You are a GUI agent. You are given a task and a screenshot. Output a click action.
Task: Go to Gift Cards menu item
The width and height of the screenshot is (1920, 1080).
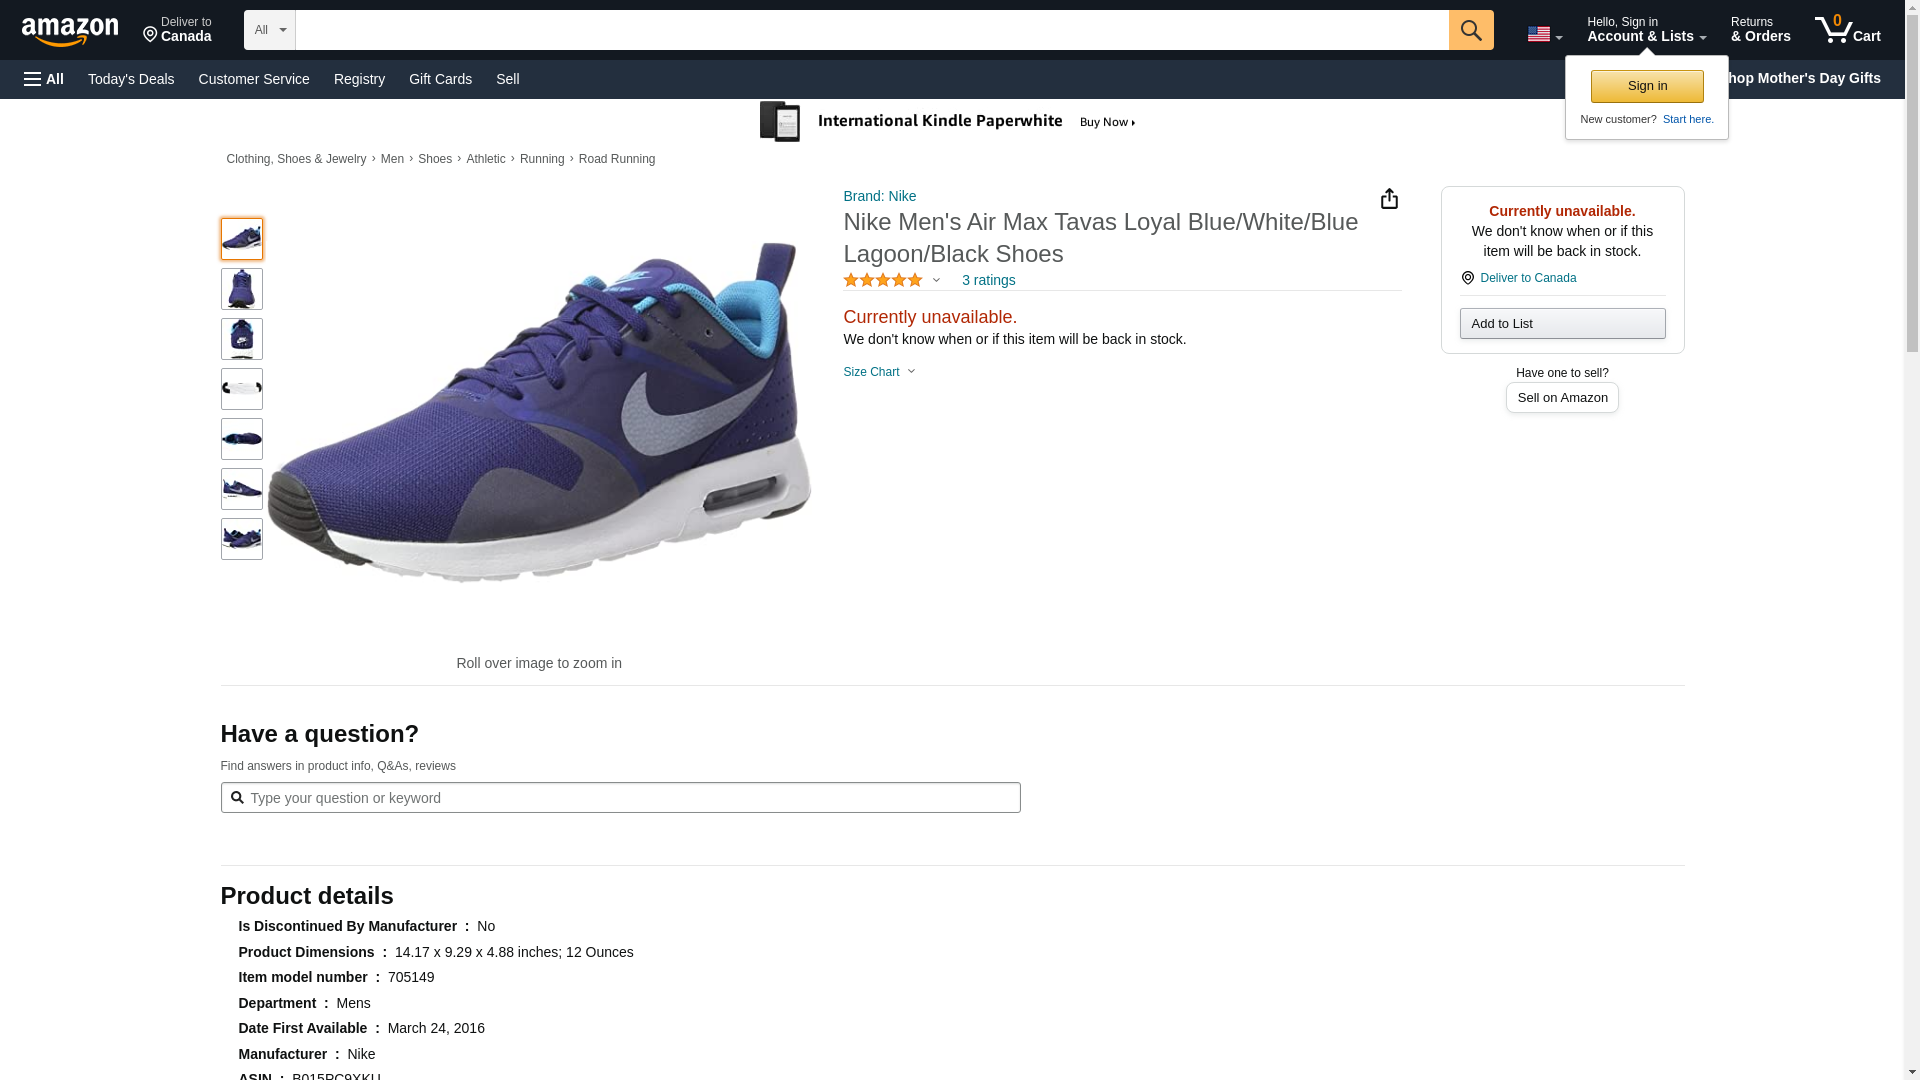pos(440,79)
